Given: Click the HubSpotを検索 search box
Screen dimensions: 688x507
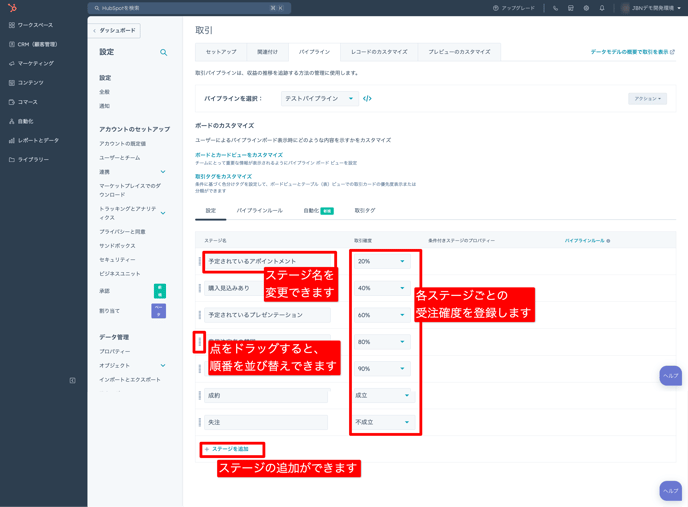Looking at the screenshot, I should pos(189,8).
